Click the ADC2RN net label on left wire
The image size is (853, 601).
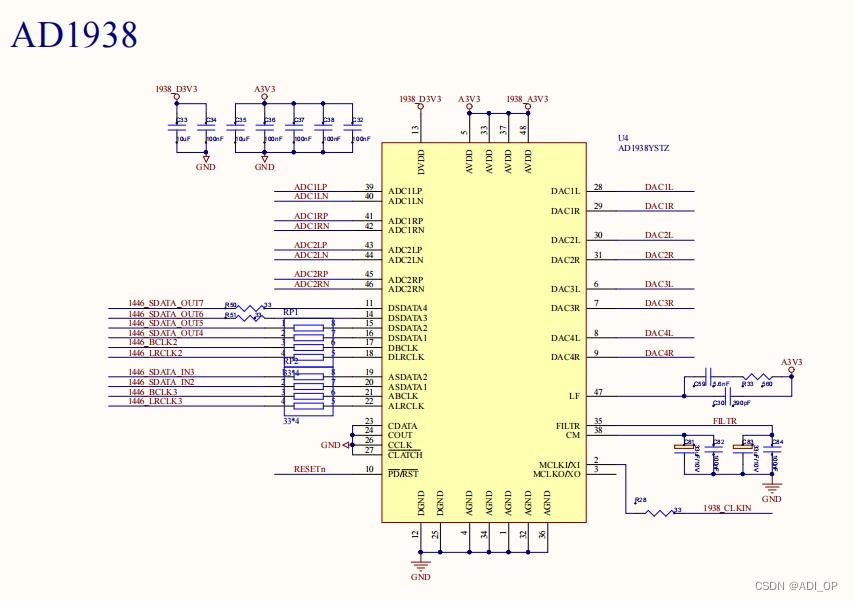pos(312,284)
